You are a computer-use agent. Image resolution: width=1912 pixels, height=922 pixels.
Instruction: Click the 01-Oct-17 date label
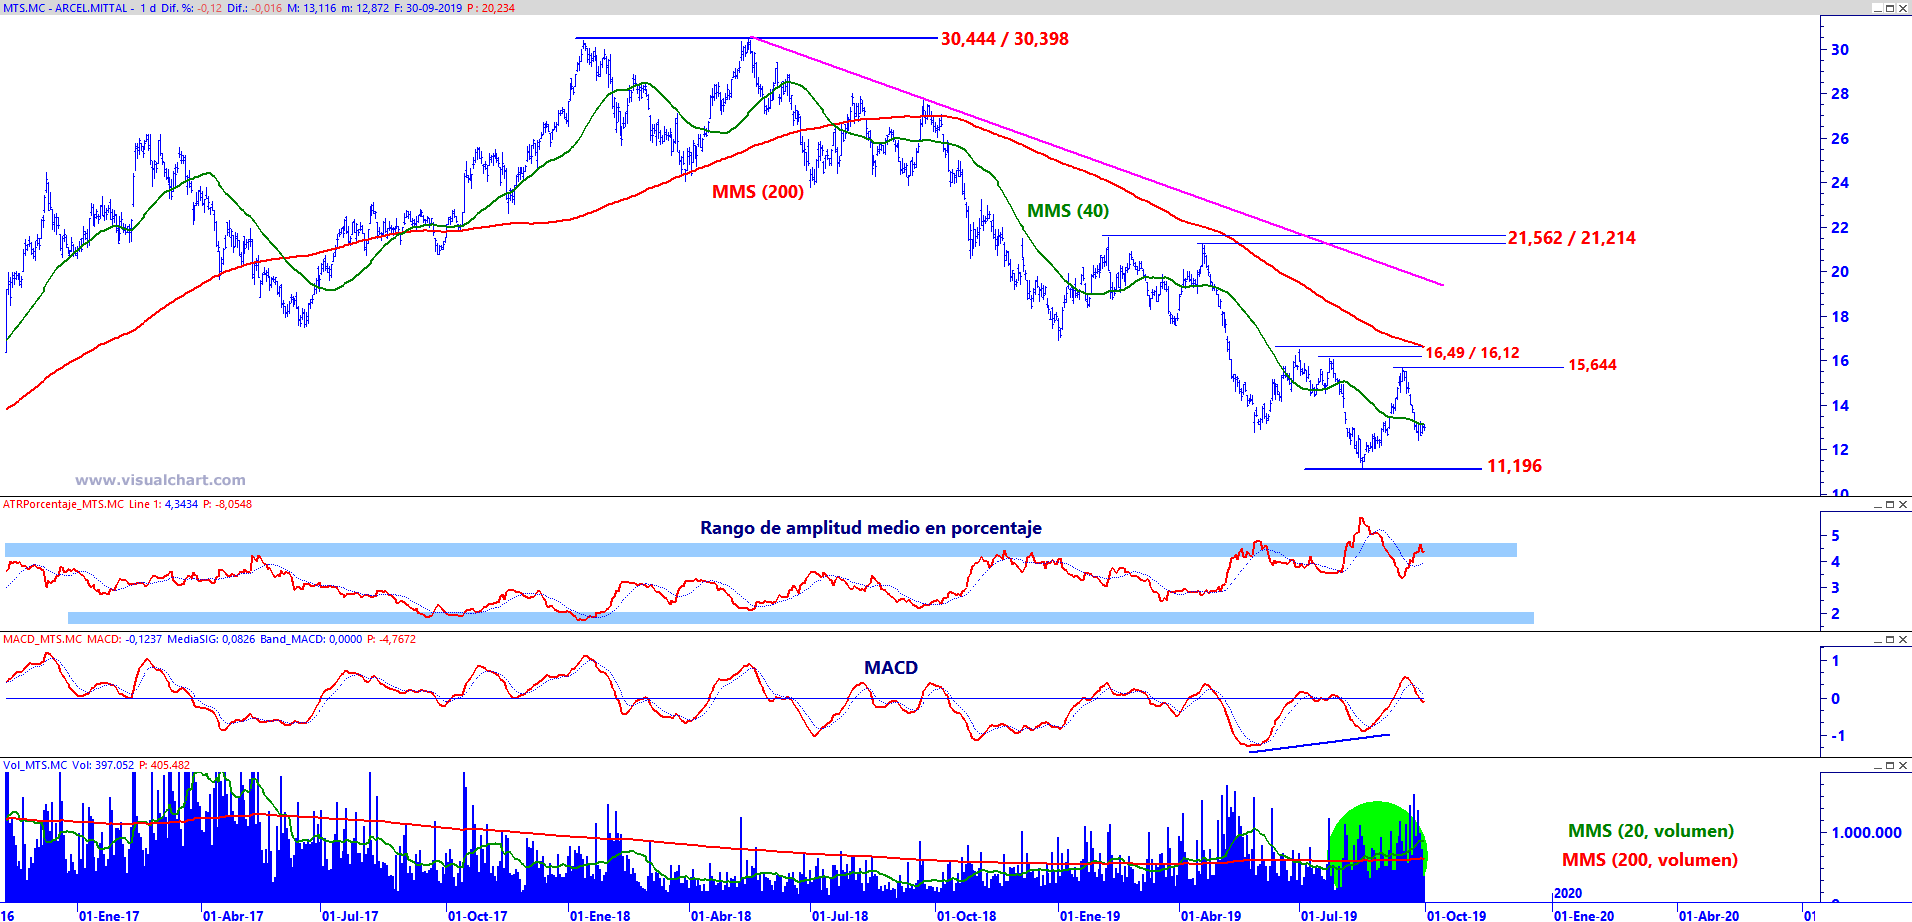(477, 915)
